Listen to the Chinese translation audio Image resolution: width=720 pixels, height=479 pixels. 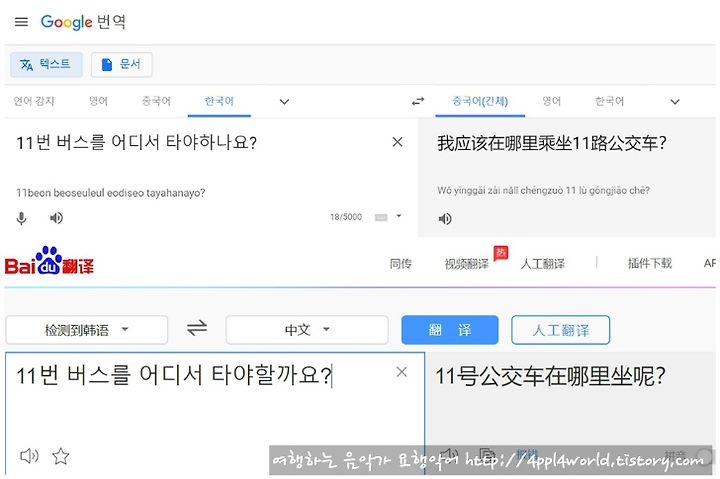(x=444, y=219)
